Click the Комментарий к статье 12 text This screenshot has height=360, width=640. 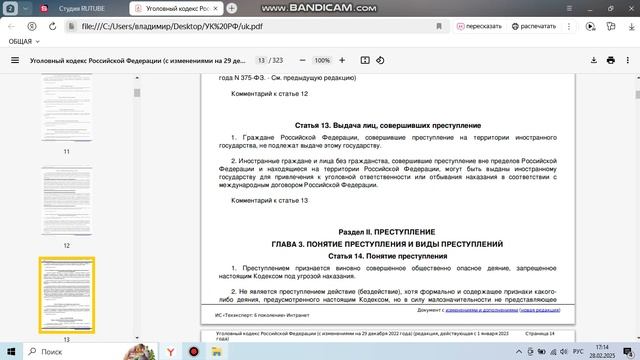(269, 93)
